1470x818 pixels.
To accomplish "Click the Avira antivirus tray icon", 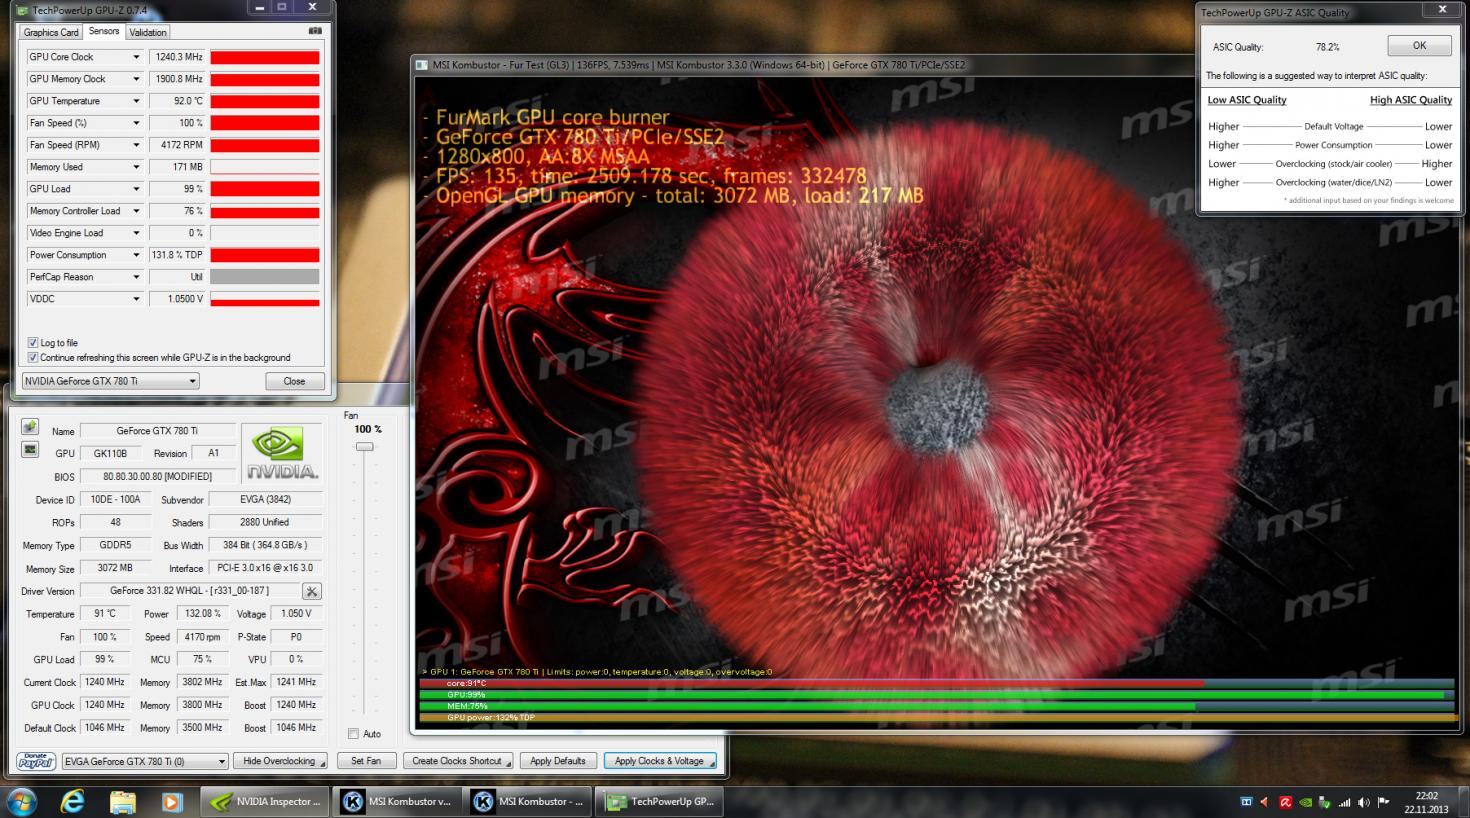I will [x=1285, y=801].
